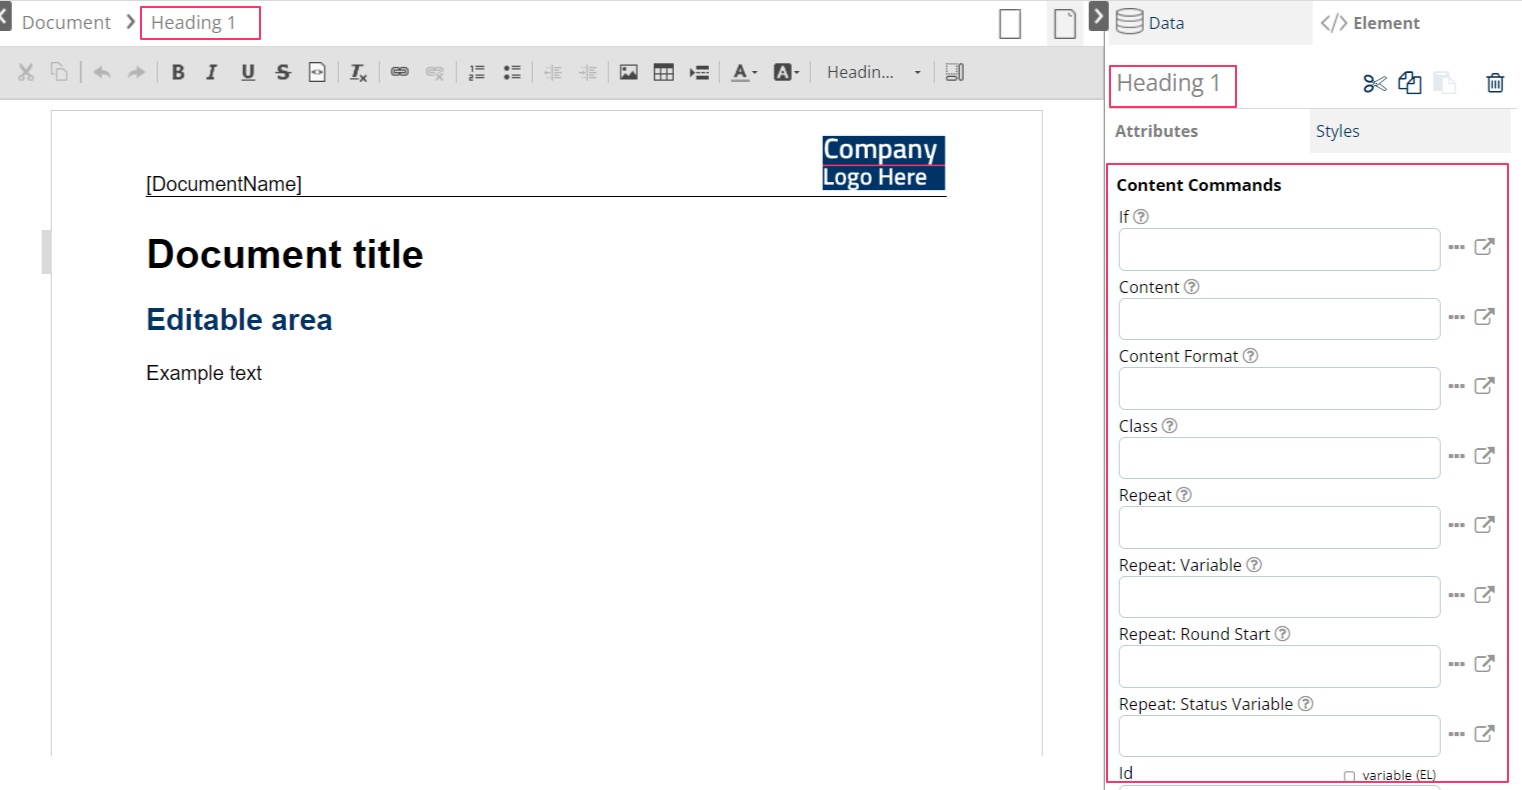
Task: Show help for the Repeat command
Action: [x=1185, y=494]
